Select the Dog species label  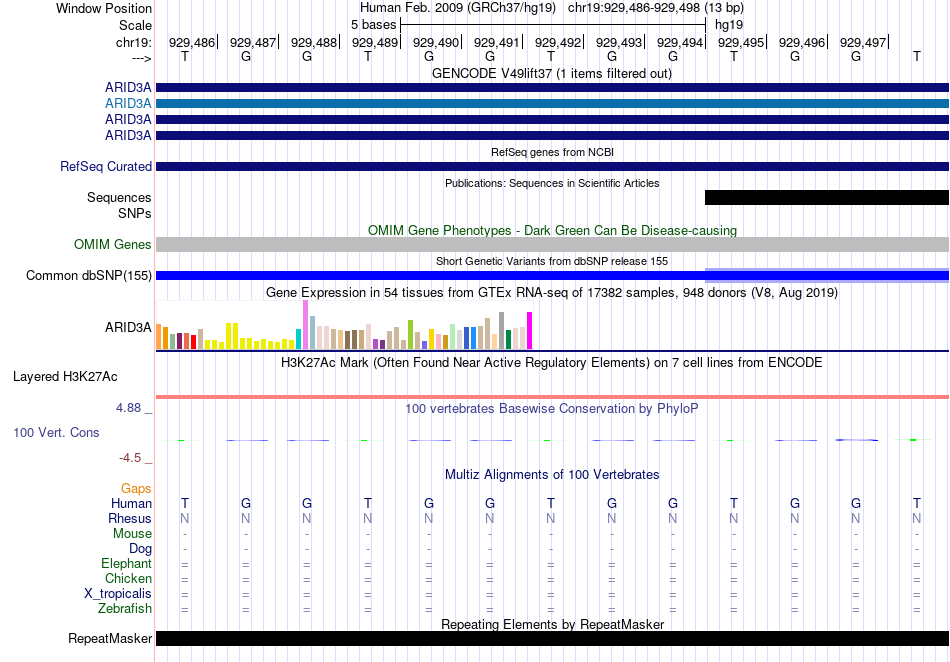(x=141, y=549)
